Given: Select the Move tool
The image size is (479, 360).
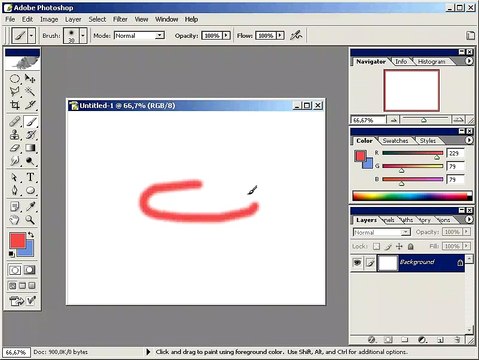Looking at the screenshot, I should point(30,79).
